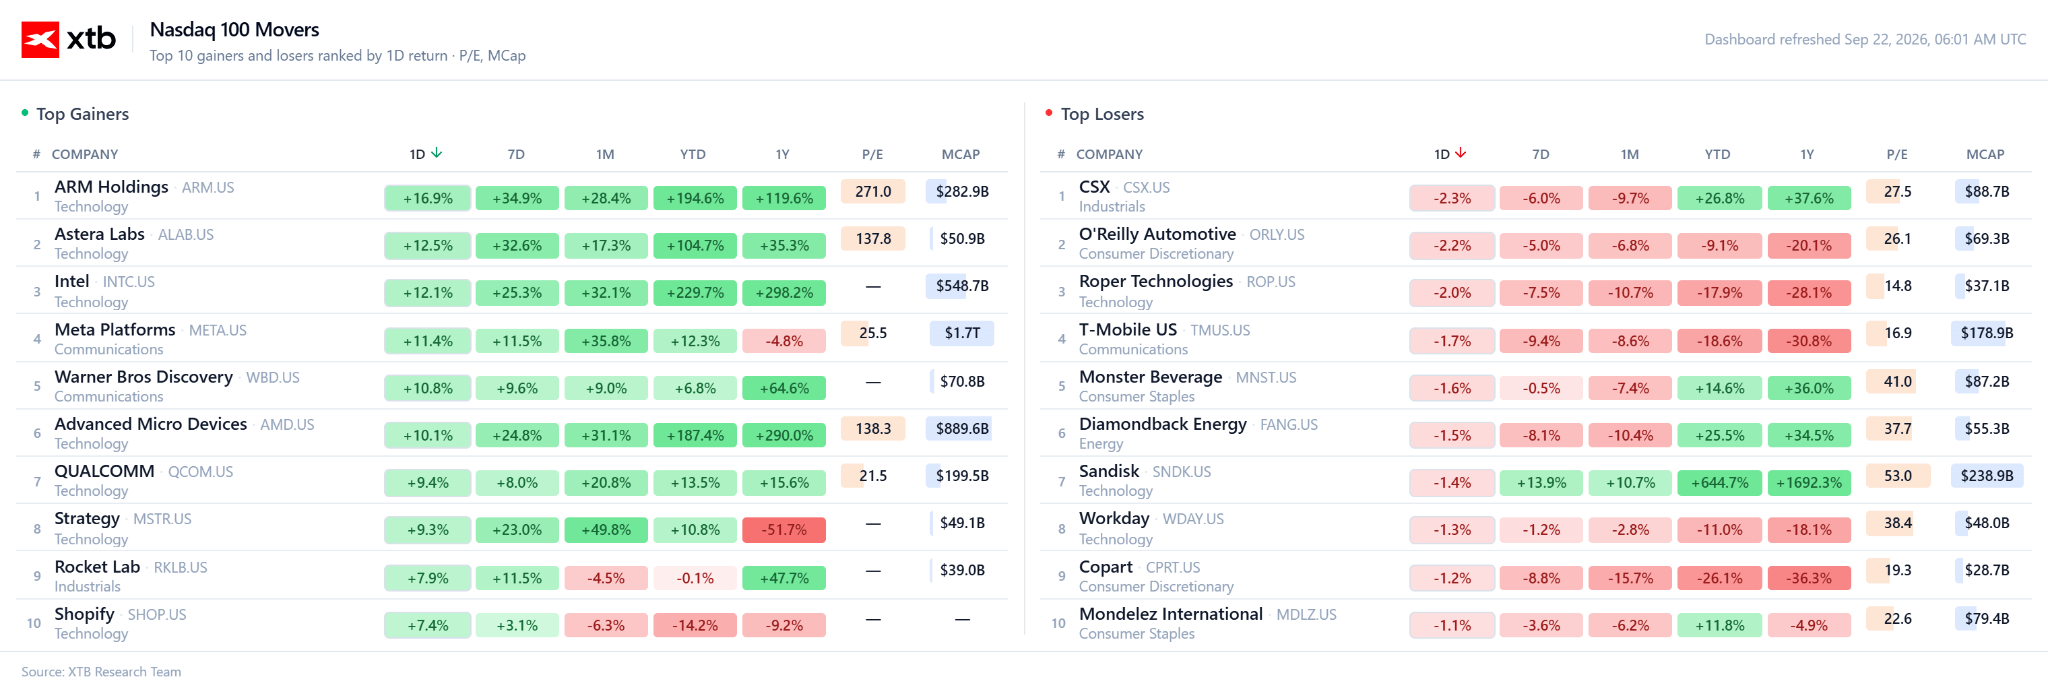The image size is (2048, 690).
Task: Open ARM Holdings company row
Action: click(x=512, y=196)
